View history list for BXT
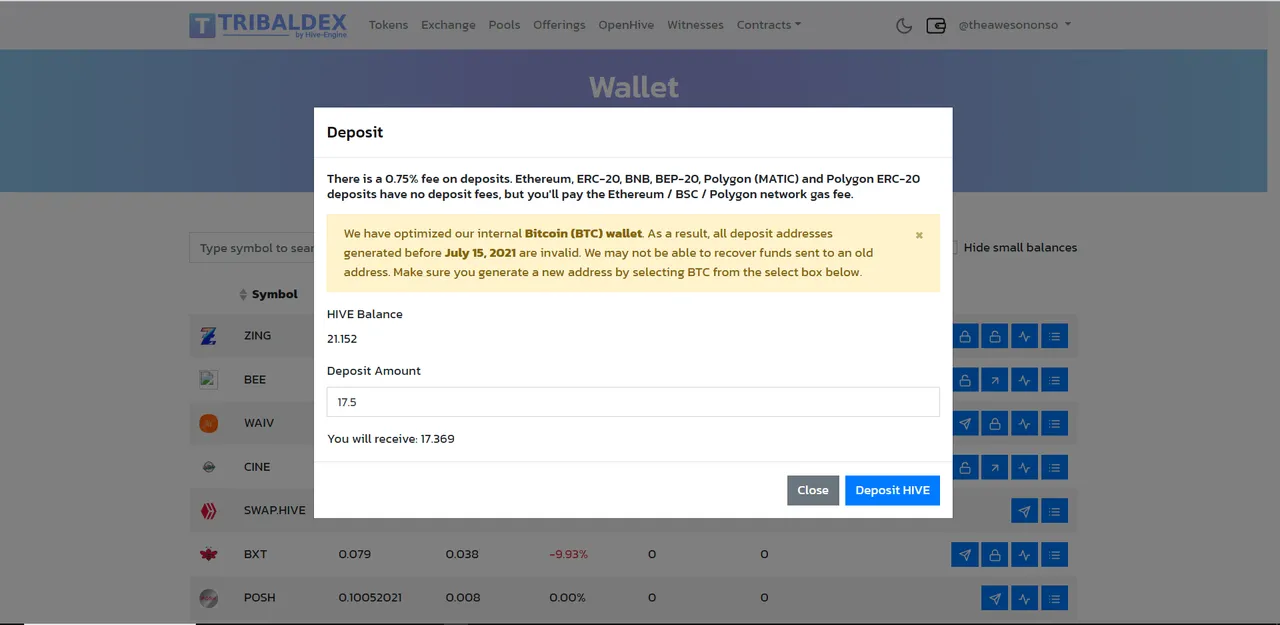The image size is (1280, 625). point(1054,554)
